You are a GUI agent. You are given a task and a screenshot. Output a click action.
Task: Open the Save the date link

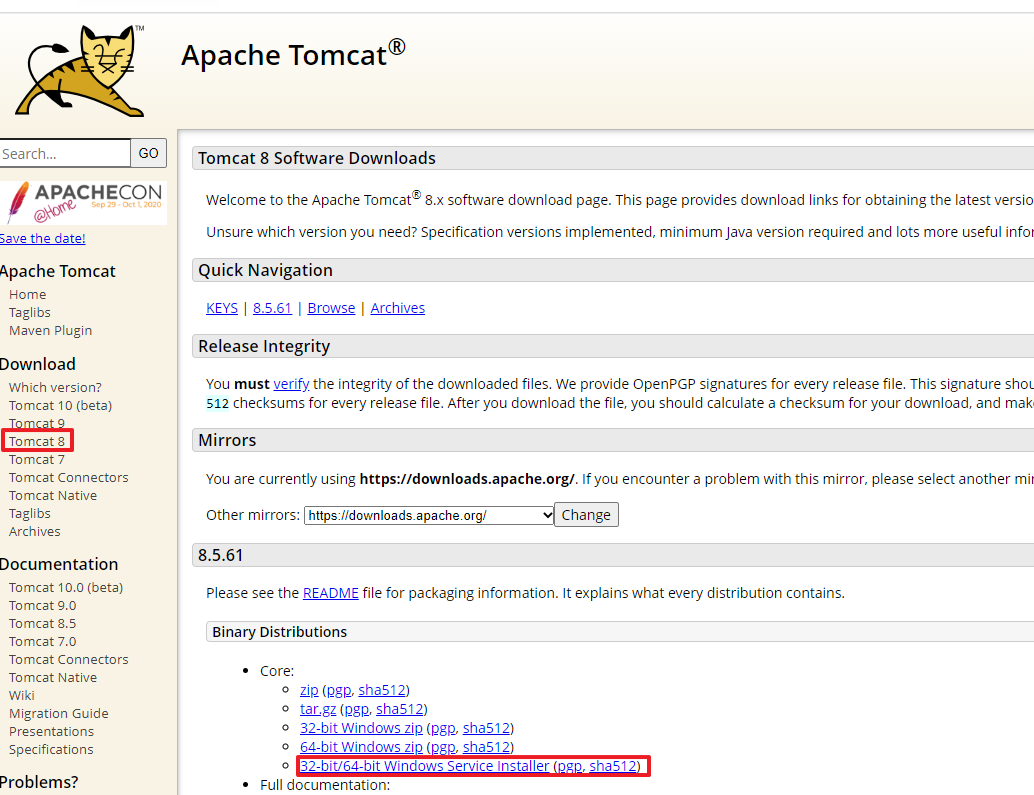42,239
